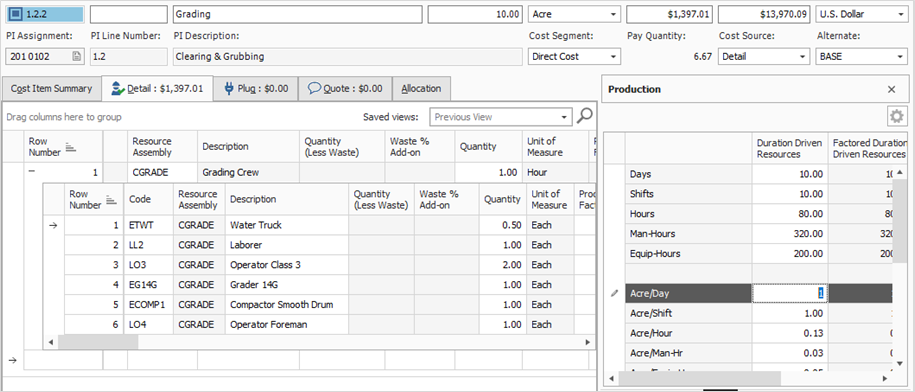Click the 1.2.2 cost item icon

pos(16,14)
